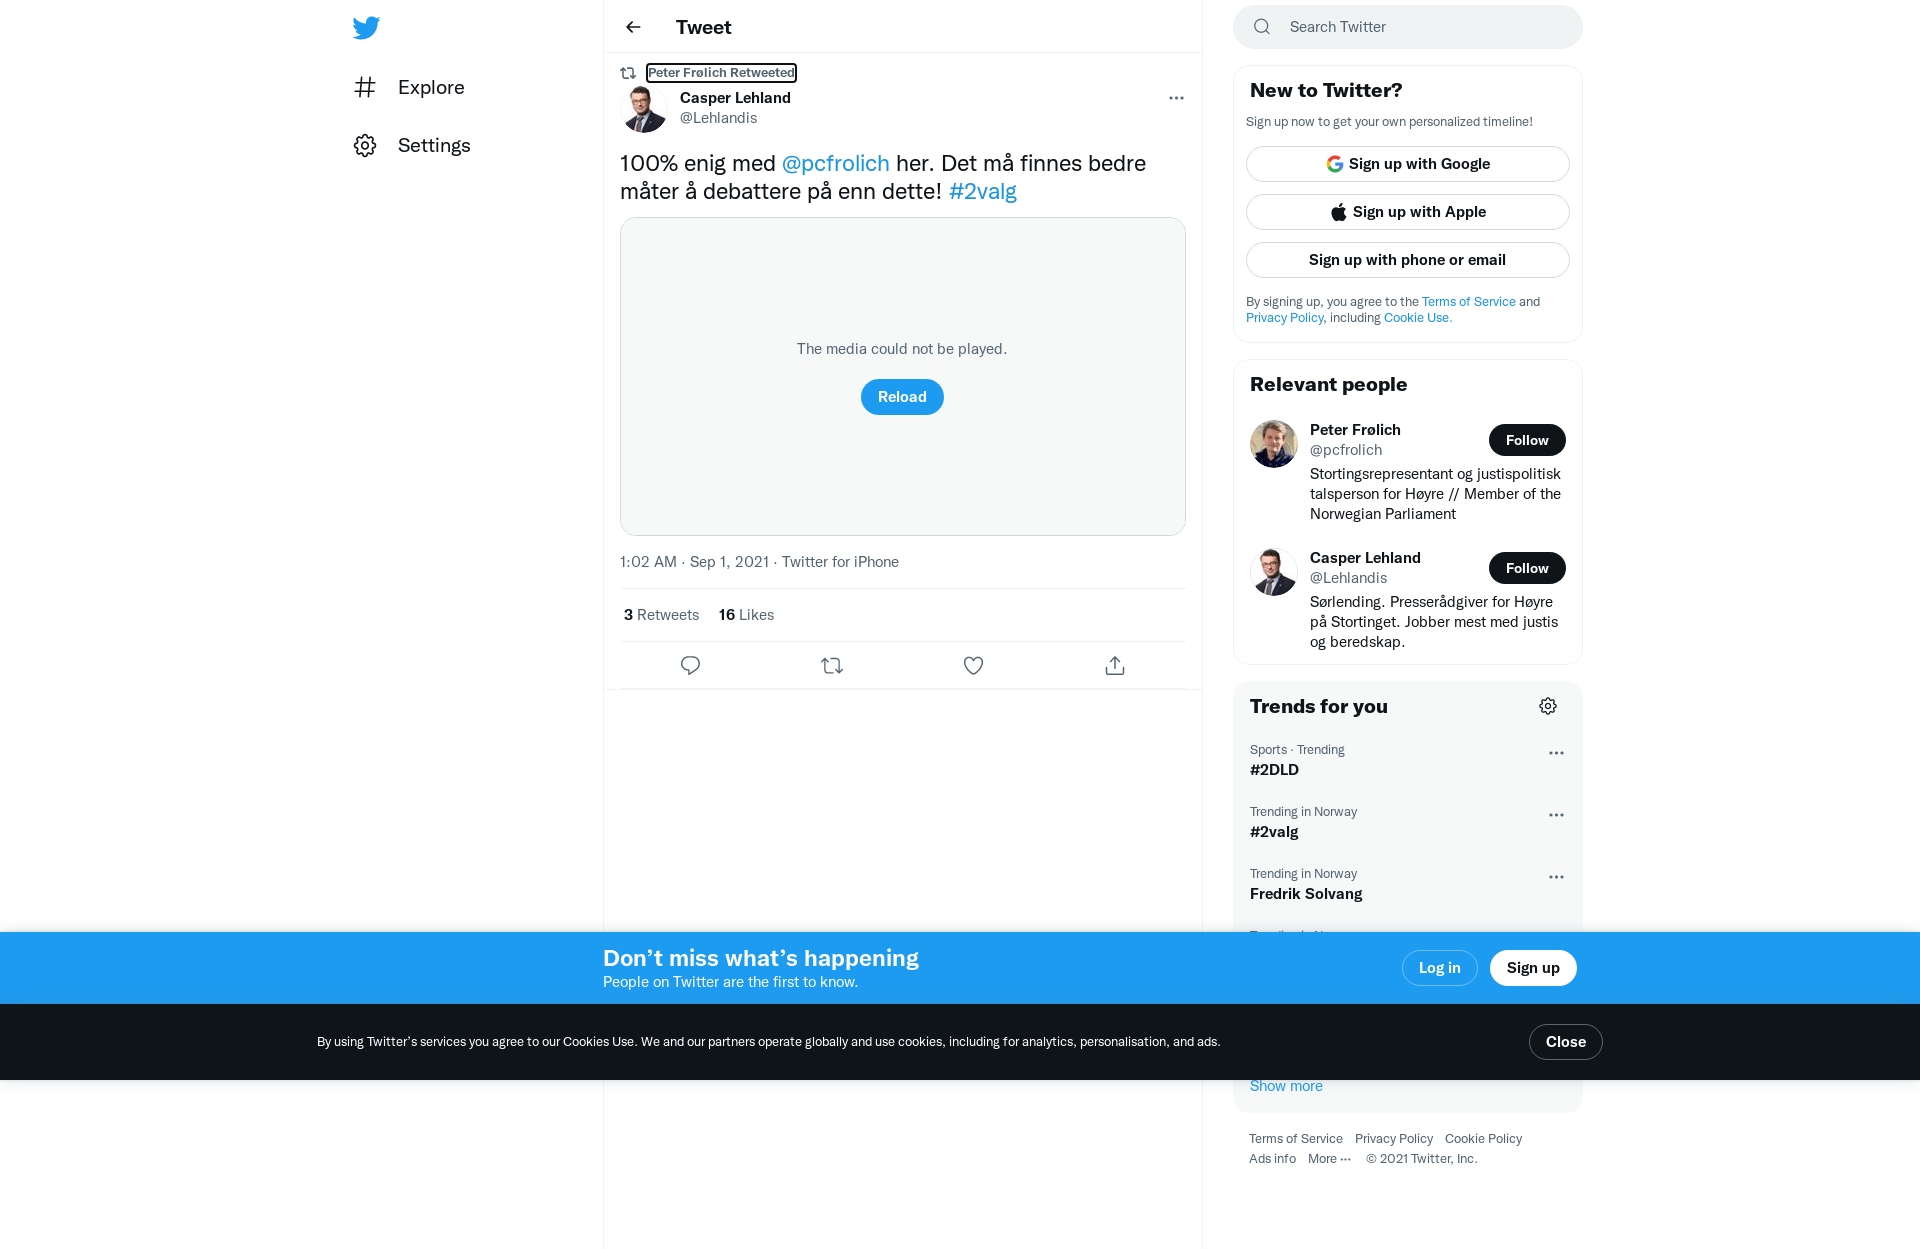The image size is (1920, 1249).
Task: Reload the unplayable media
Action: coord(902,397)
